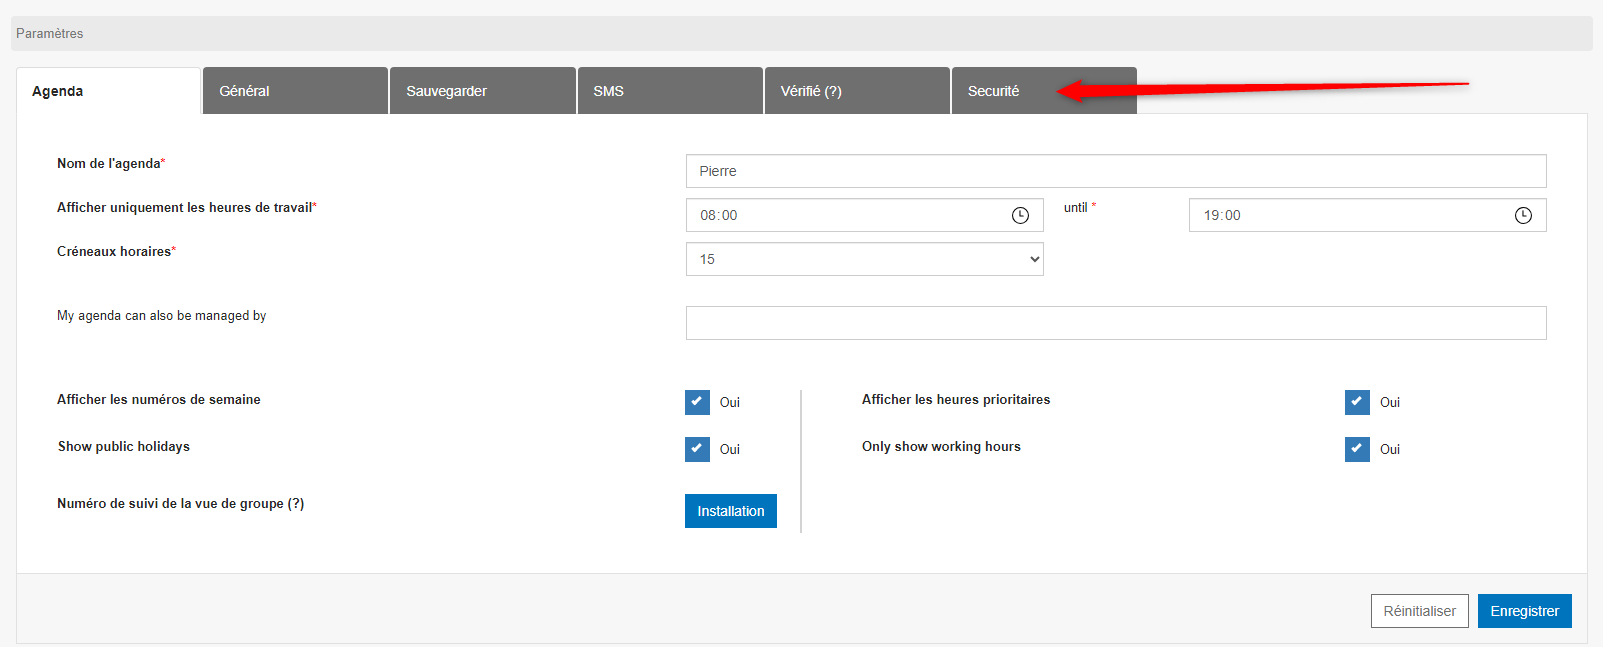Open the Créneaux horaires dropdown

pos(864,259)
